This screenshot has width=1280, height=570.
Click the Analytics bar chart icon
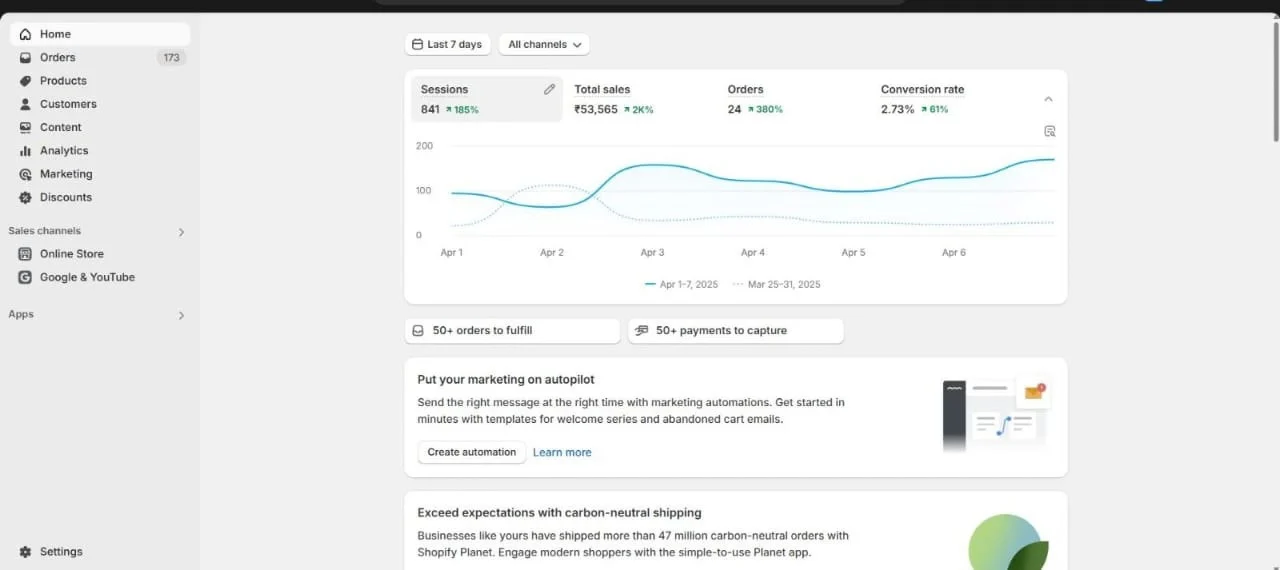pos(26,151)
